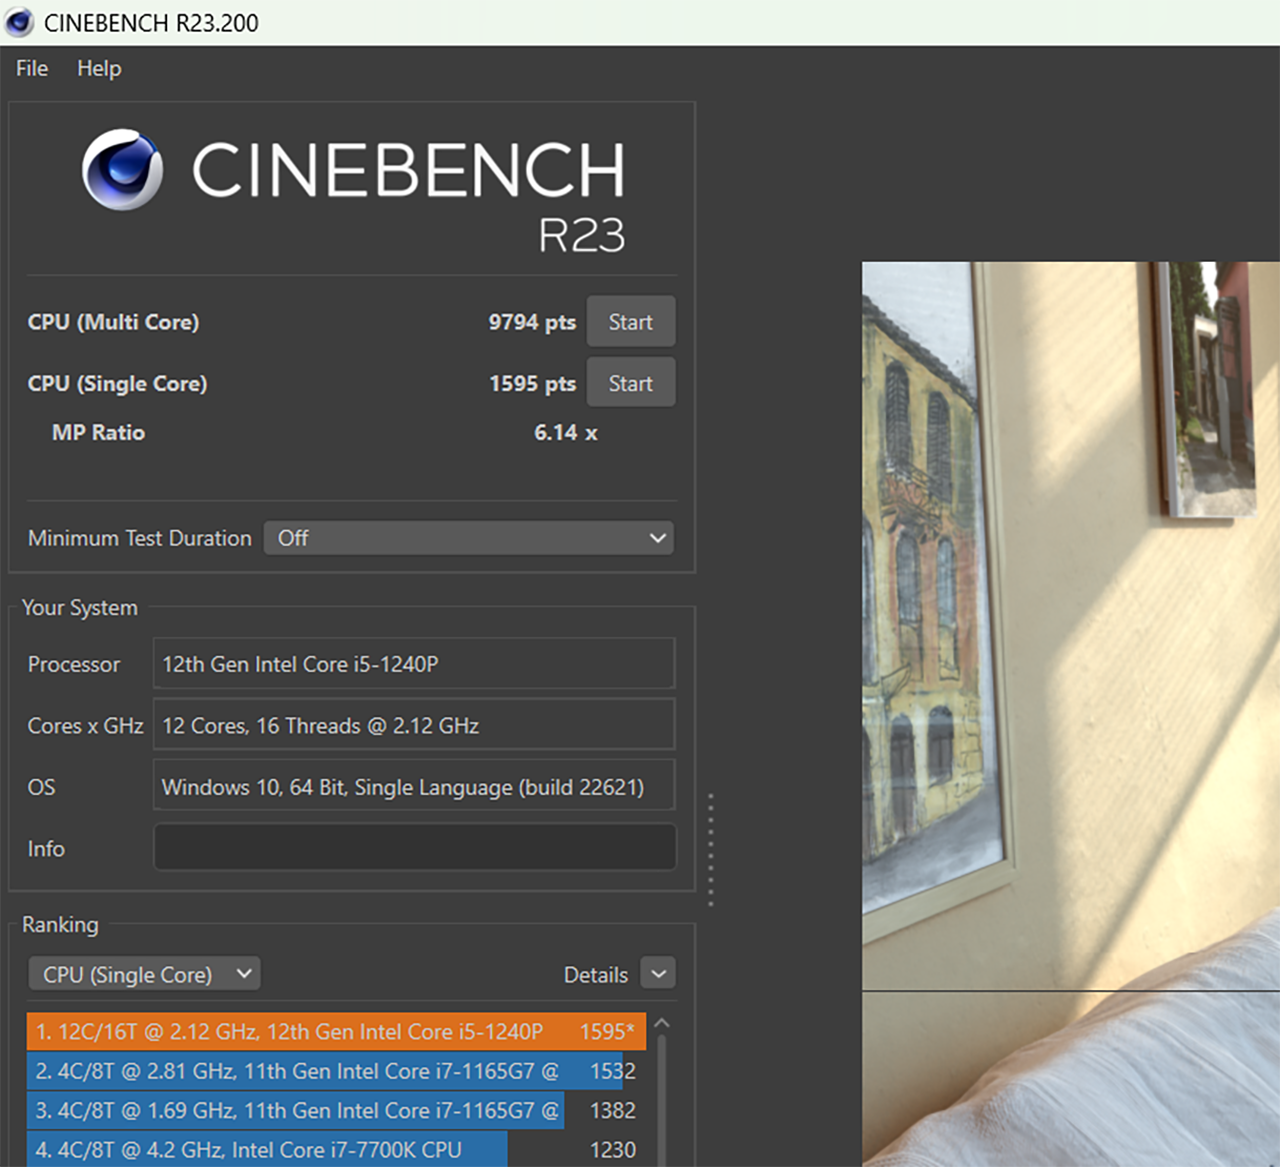Click the MP Ratio 6.14 x value
This screenshot has width=1280, height=1167.
click(565, 432)
